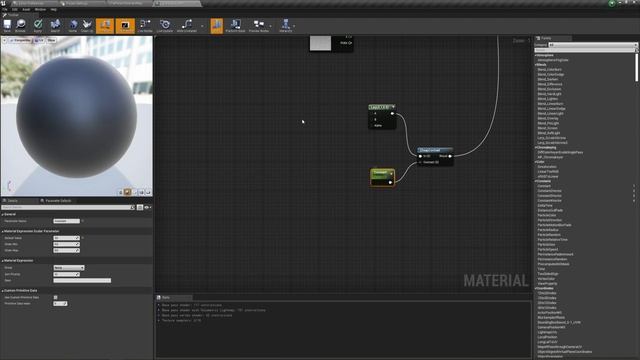Screen dimensions: 640x360
Task: Open the eye view options dropdown
Action: pyautogui.click(x=147, y=207)
